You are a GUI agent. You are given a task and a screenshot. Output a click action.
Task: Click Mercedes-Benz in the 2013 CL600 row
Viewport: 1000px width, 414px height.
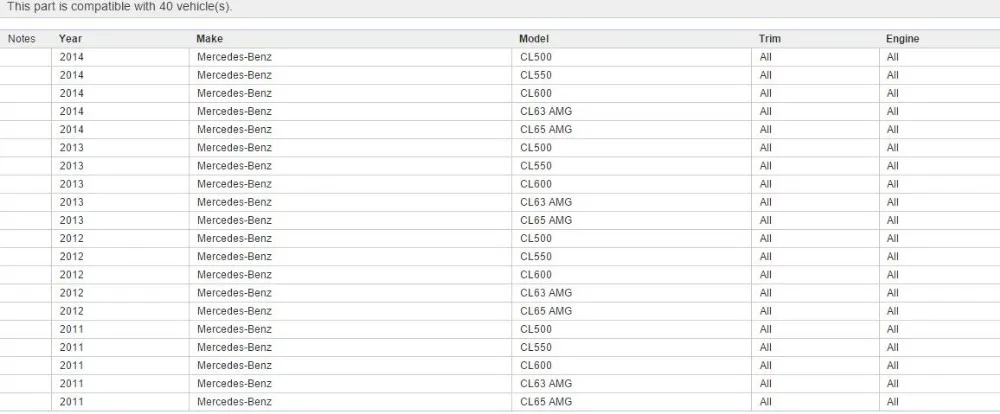(x=234, y=184)
